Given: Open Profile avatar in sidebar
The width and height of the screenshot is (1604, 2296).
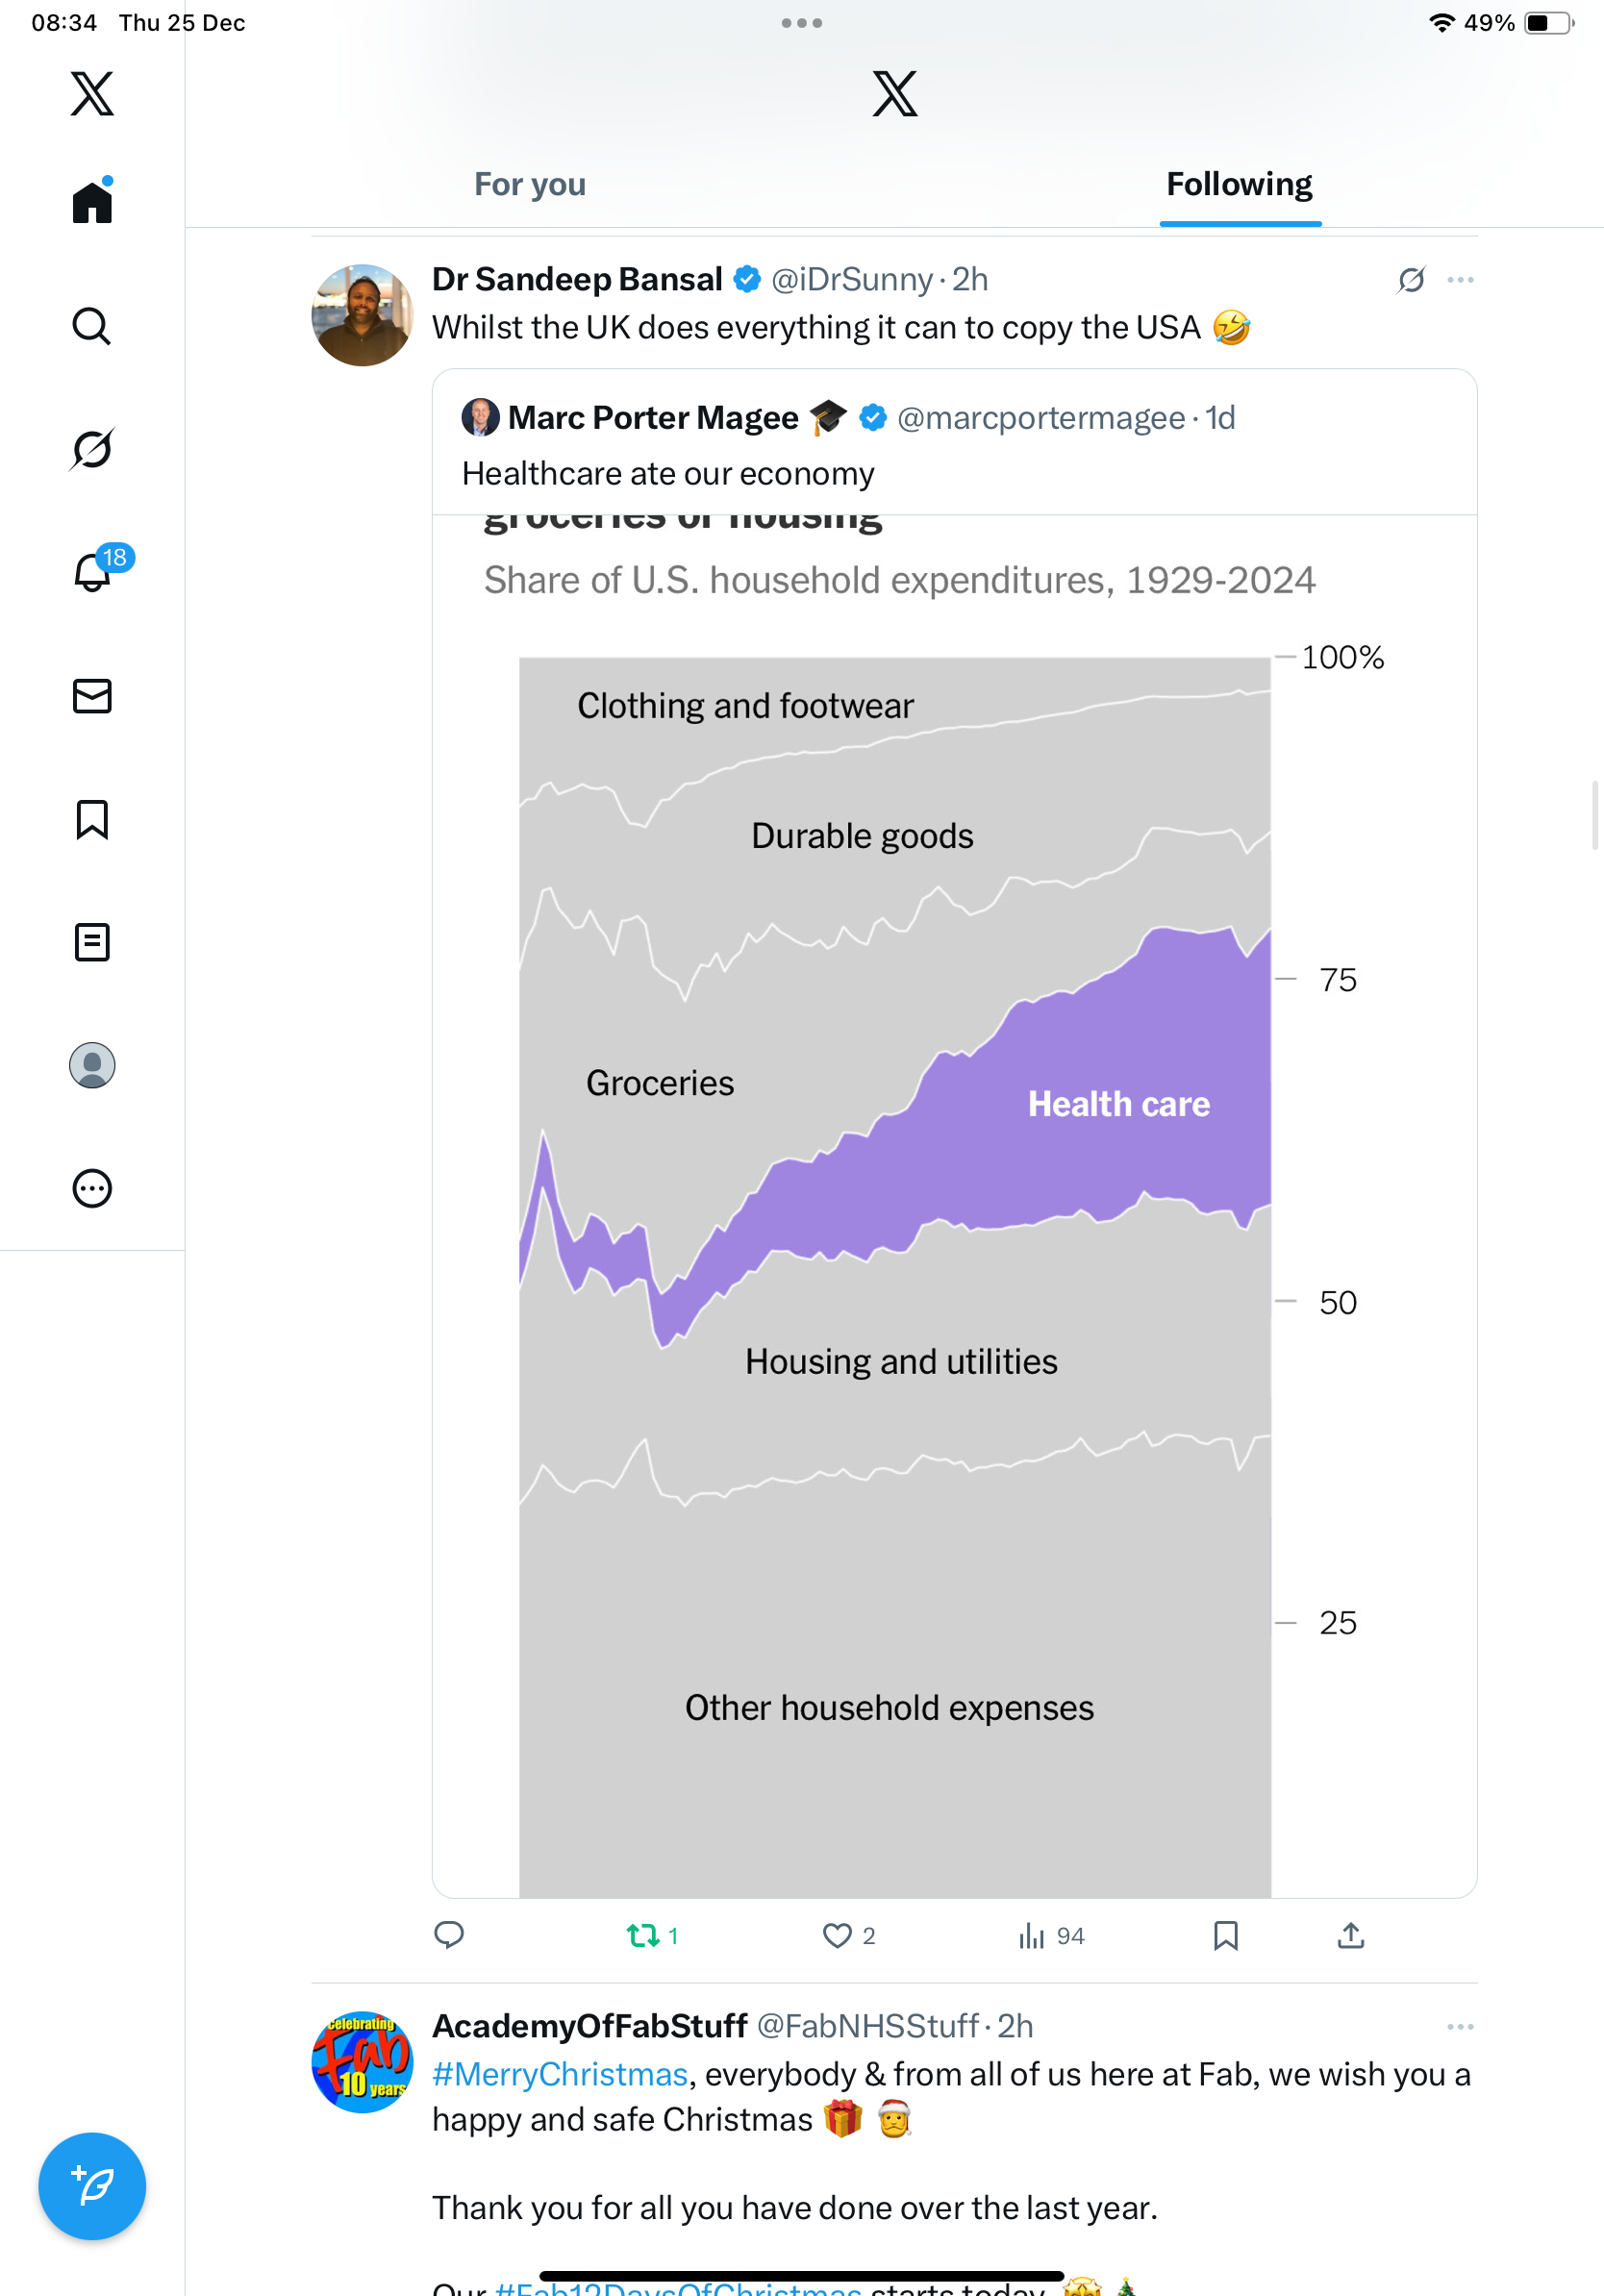Looking at the screenshot, I should (x=92, y=1065).
